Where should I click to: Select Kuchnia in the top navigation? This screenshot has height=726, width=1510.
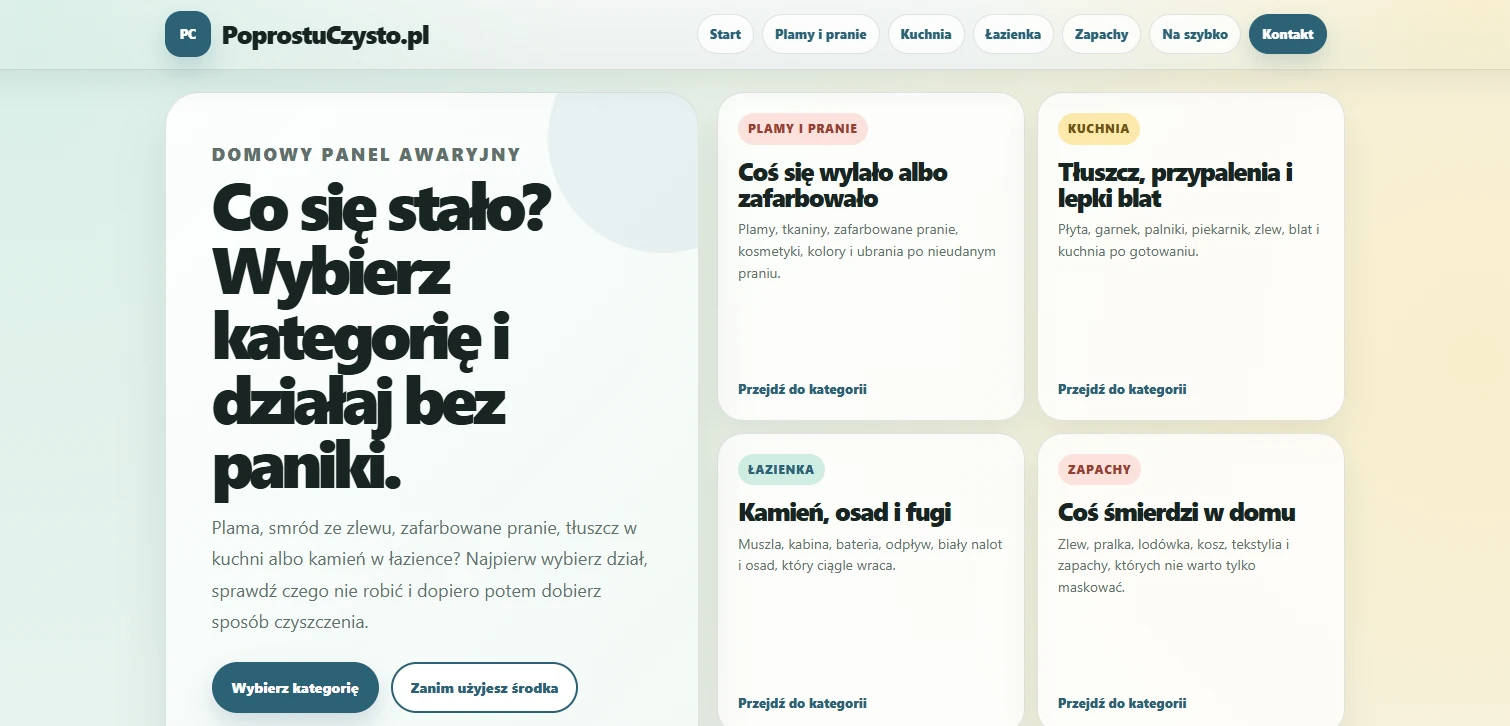tap(926, 34)
